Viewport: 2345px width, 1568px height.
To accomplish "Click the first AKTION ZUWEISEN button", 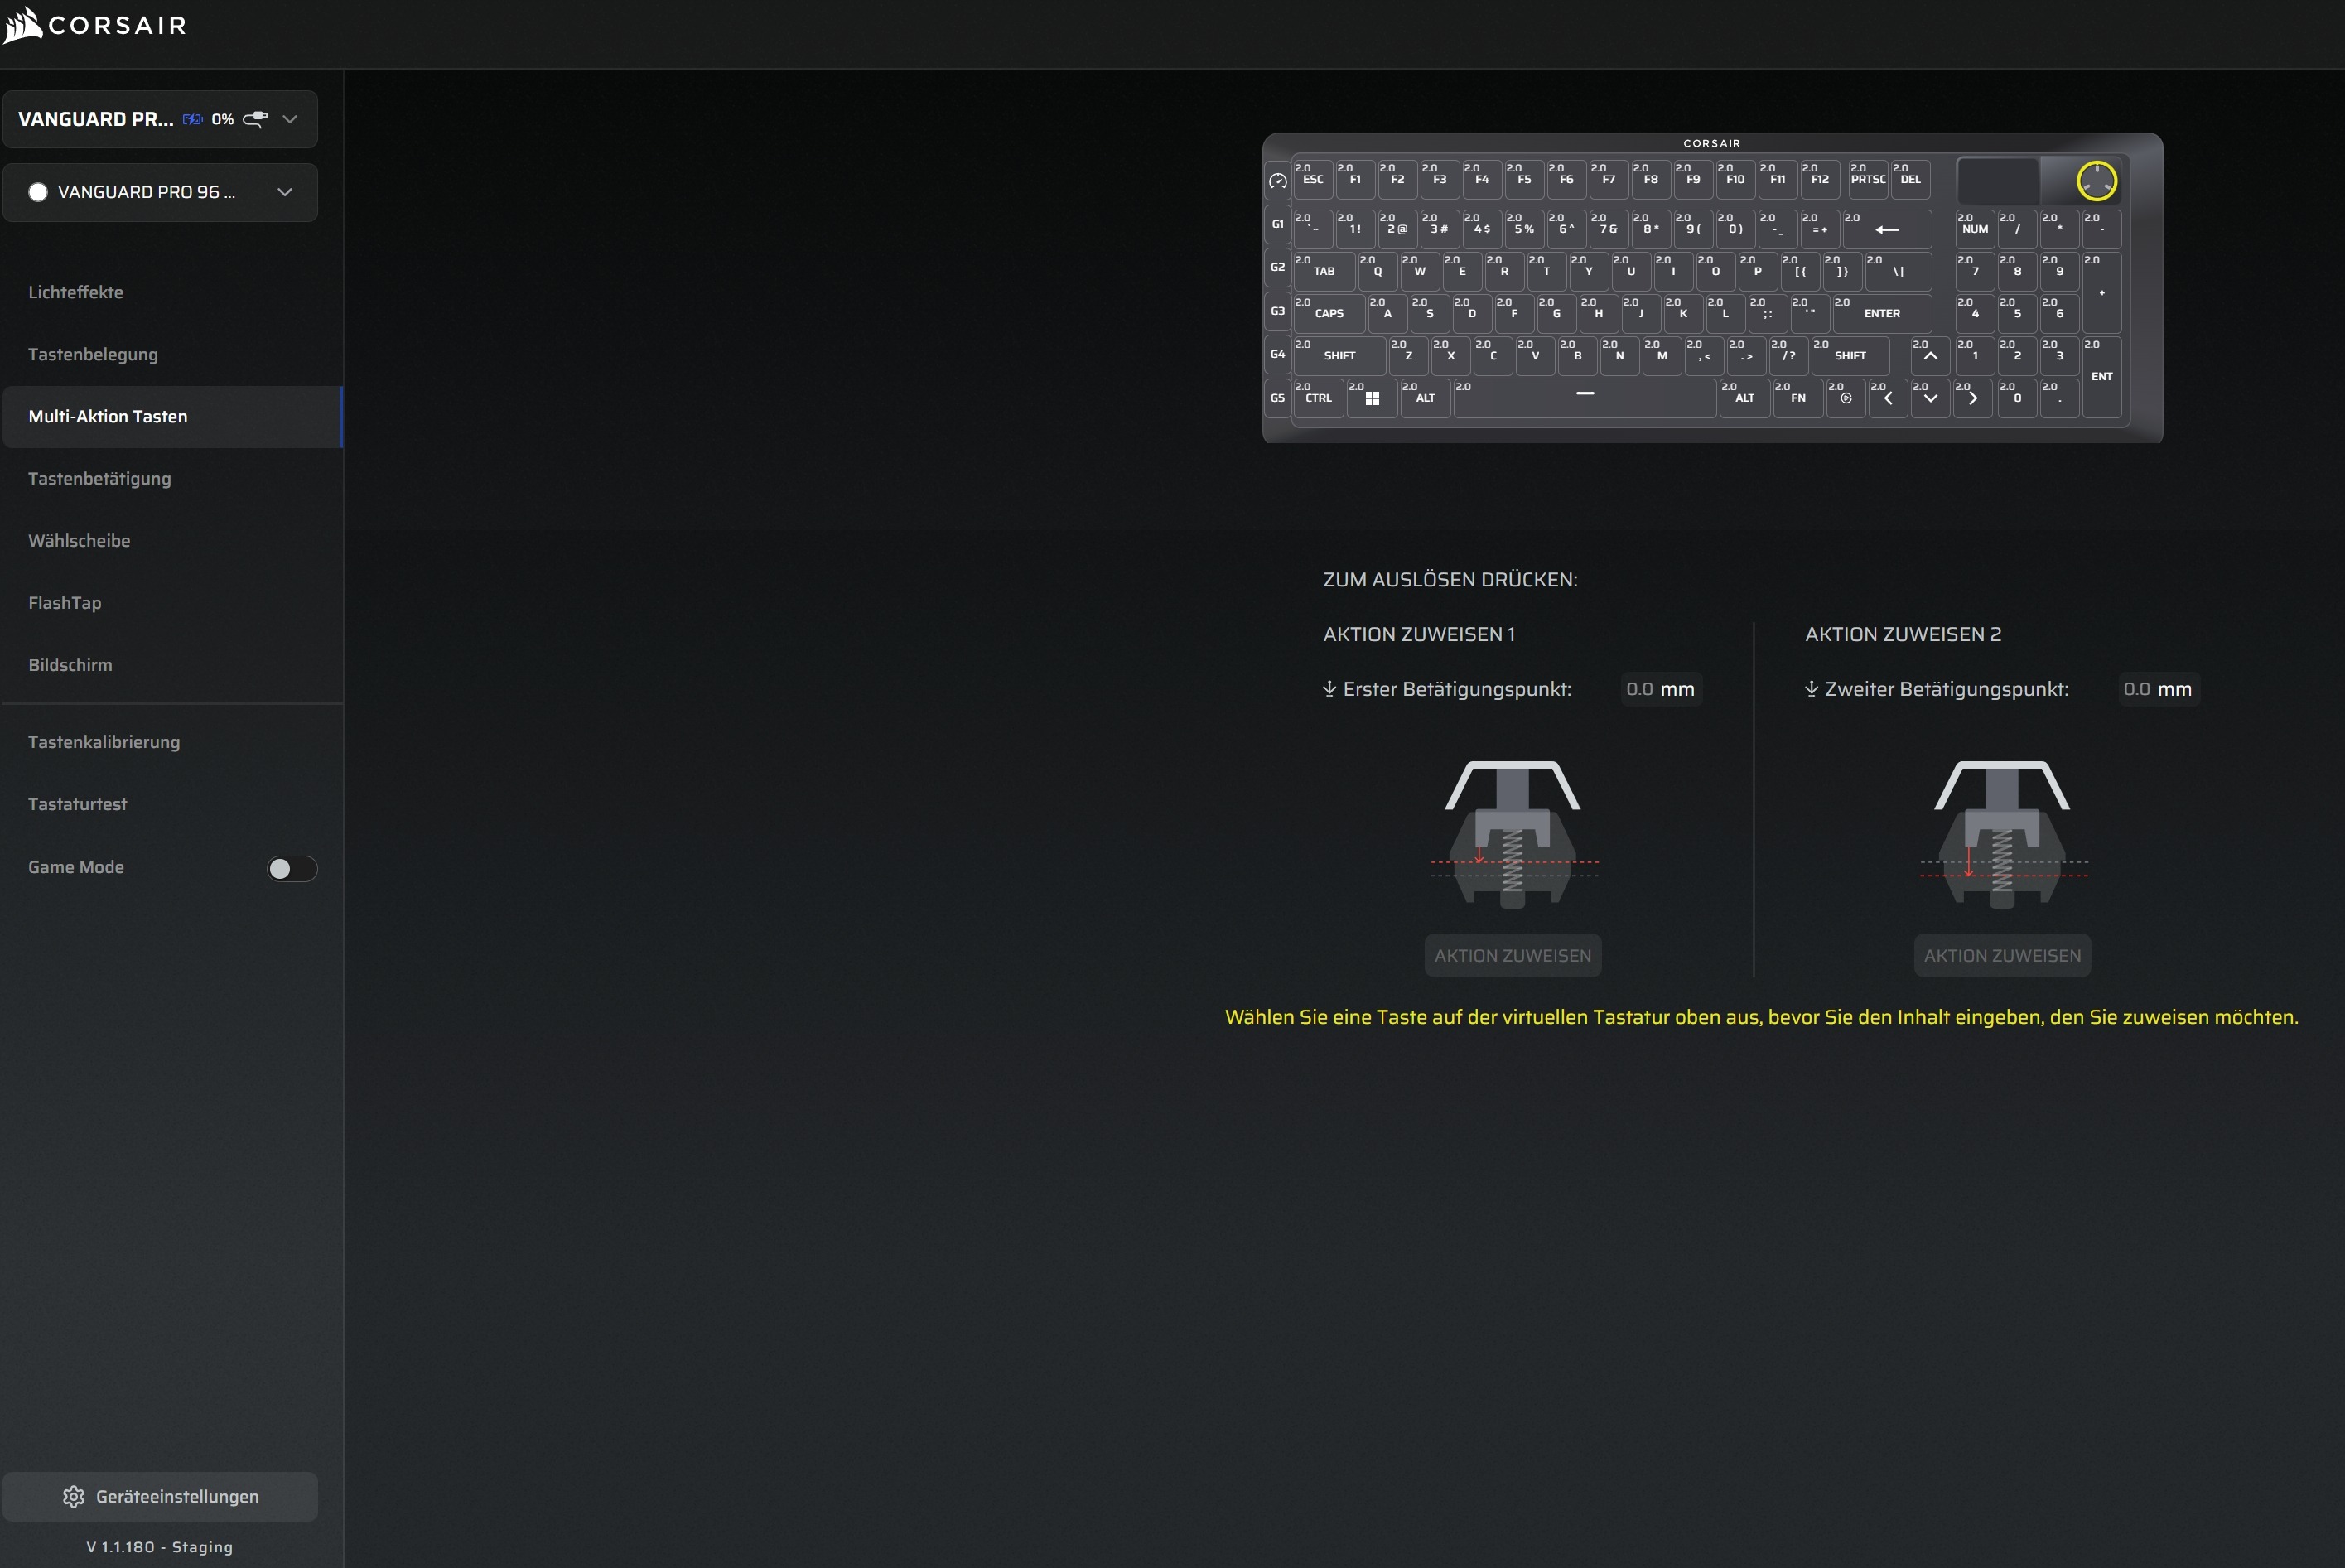I will tap(1512, 955).
